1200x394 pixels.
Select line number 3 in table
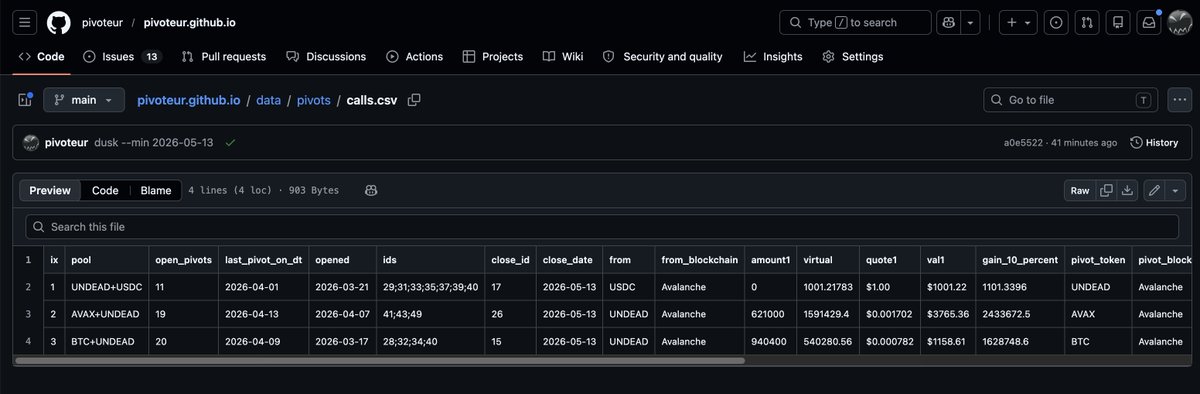pyautogui.click(x=28, y=314)
